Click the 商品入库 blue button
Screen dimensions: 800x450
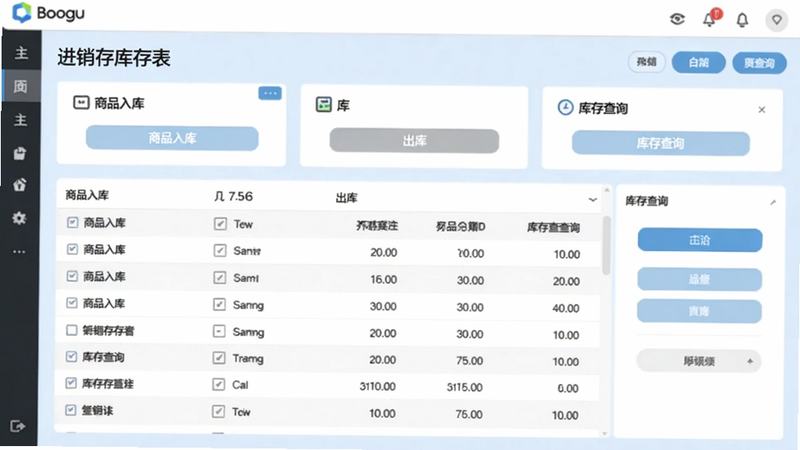pos(172,138)
